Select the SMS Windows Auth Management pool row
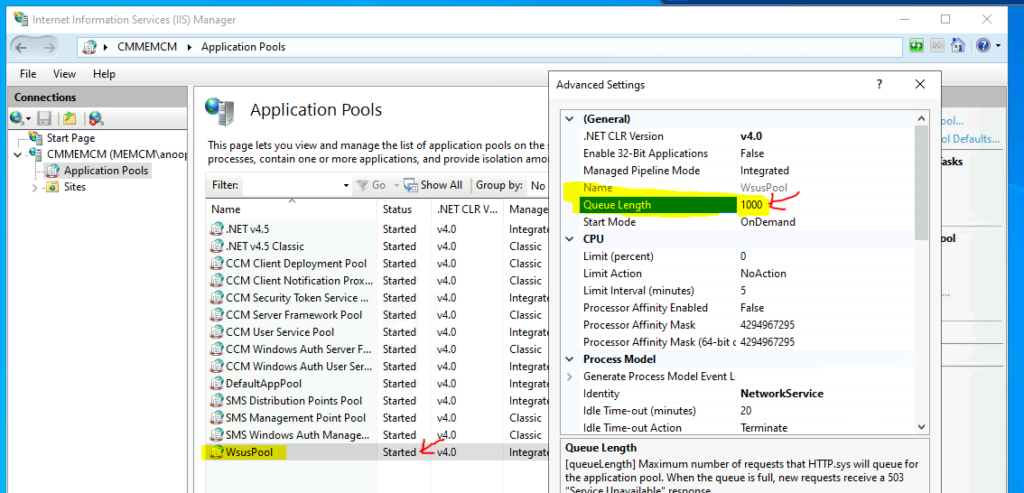Viewport: 1024px width, 493px height. [x=377, y=435]
